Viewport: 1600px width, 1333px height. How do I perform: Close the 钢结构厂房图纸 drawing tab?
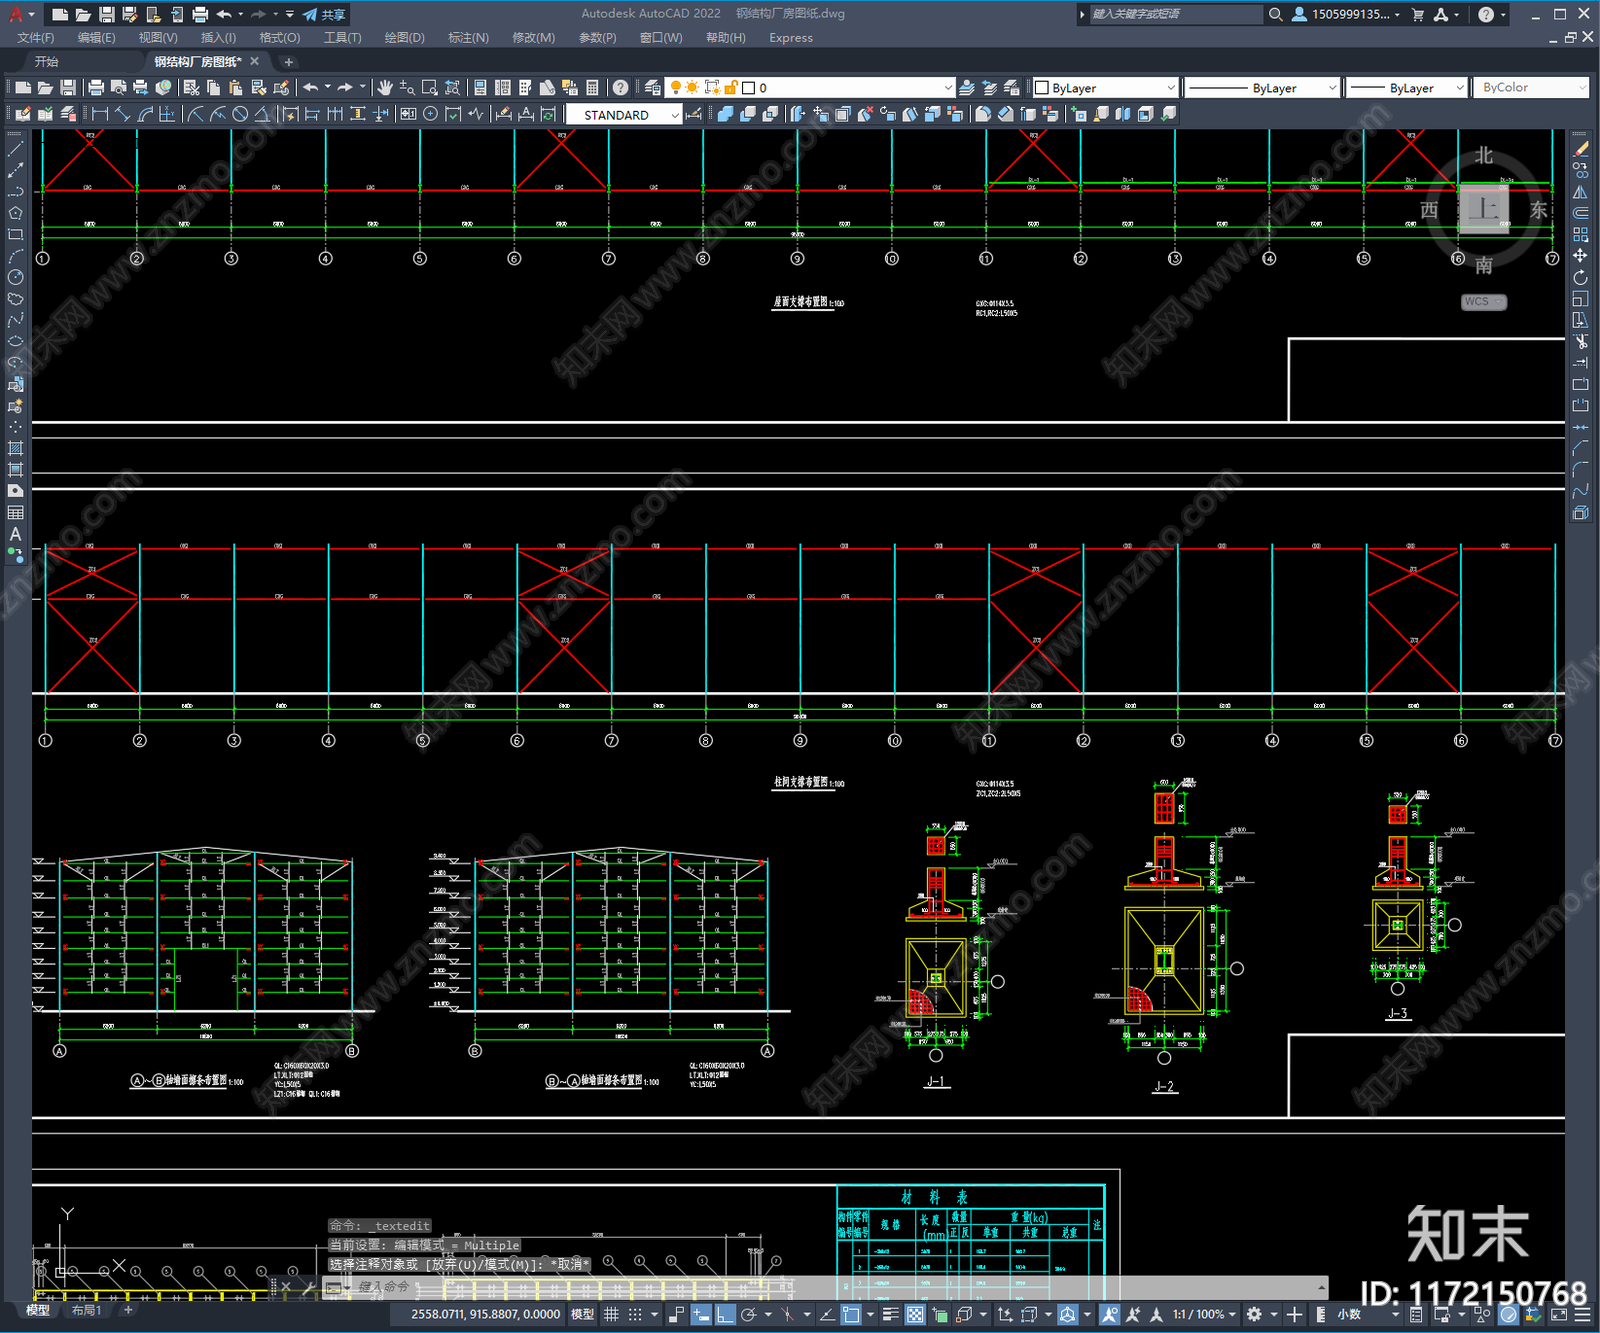[254, 61]
